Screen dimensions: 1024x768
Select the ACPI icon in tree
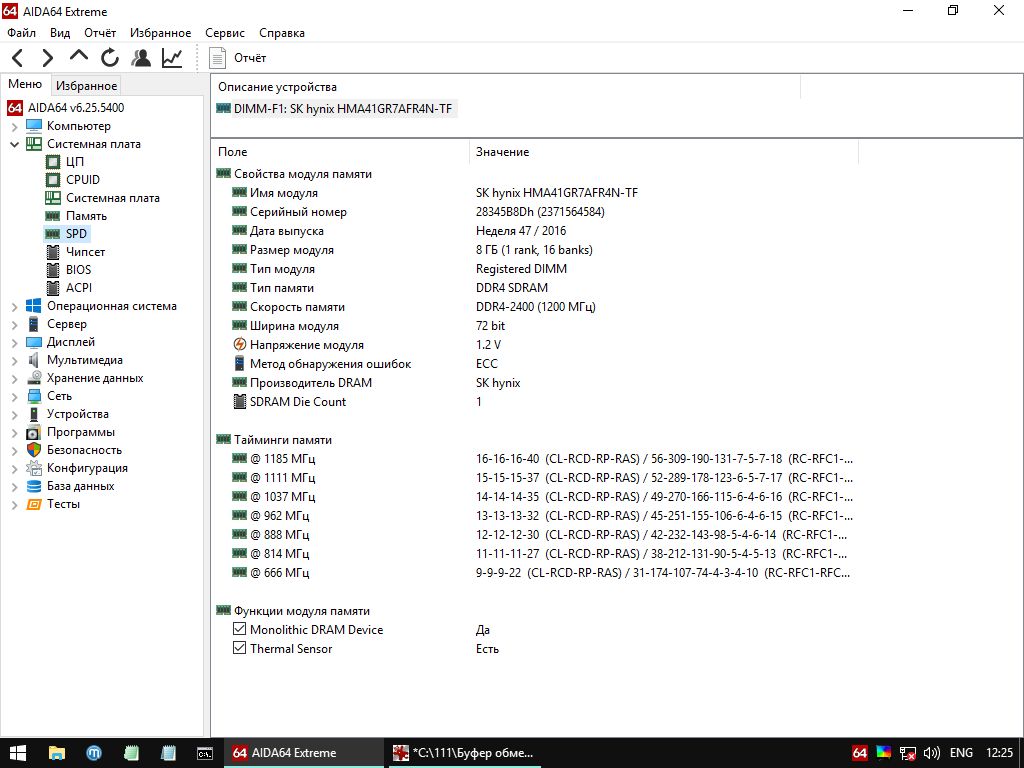[53, 288]
